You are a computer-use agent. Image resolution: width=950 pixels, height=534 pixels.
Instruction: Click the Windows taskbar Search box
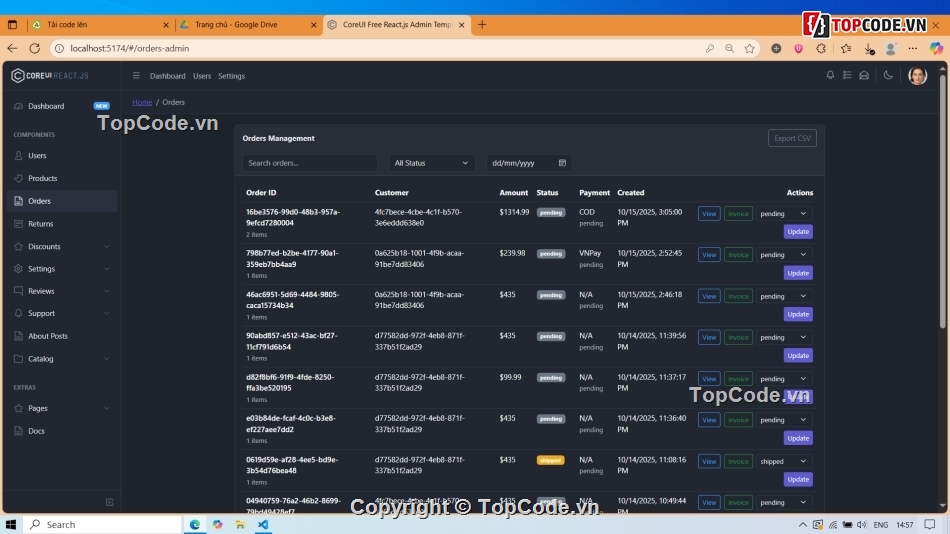click(x=102, y=524)
